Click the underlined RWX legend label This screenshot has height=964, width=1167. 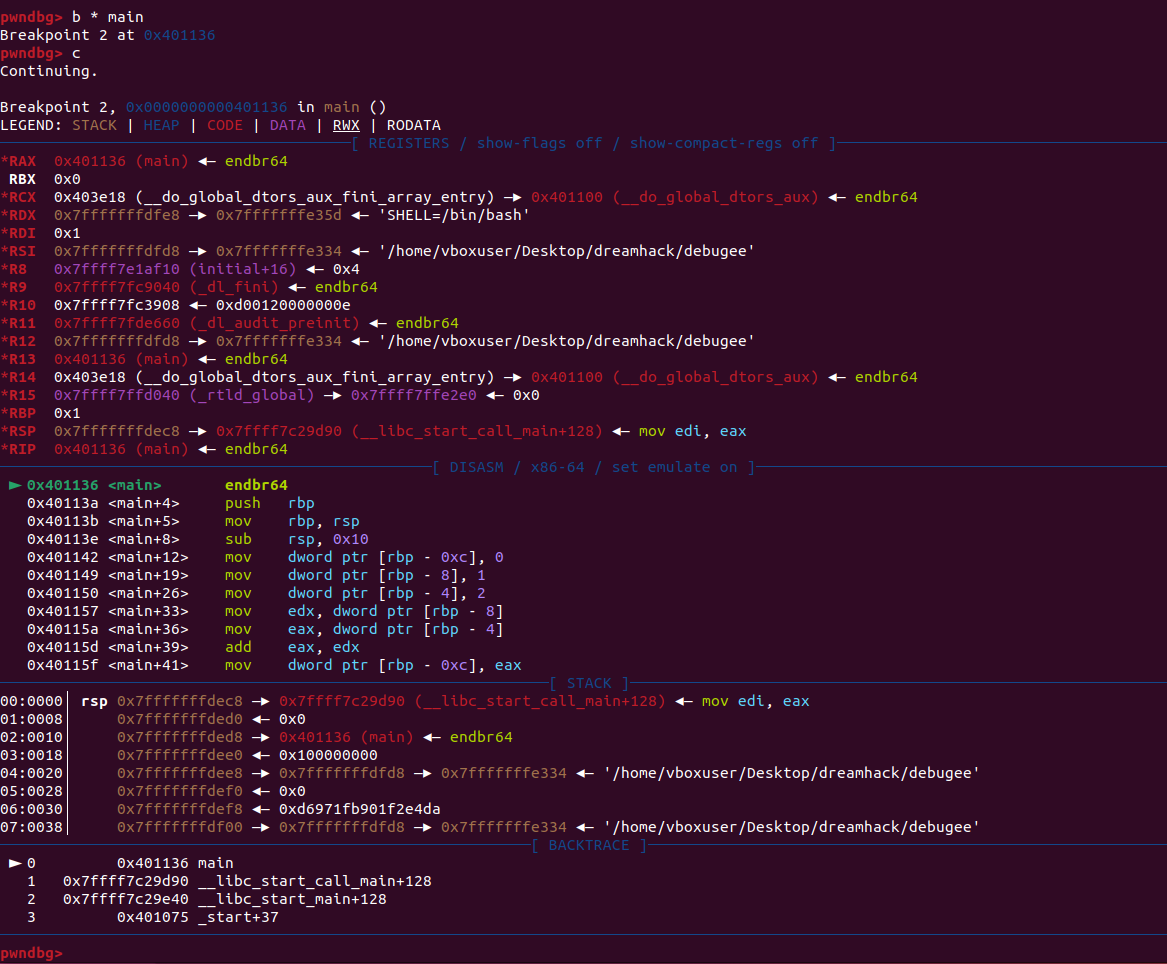(x=346, y=125)
